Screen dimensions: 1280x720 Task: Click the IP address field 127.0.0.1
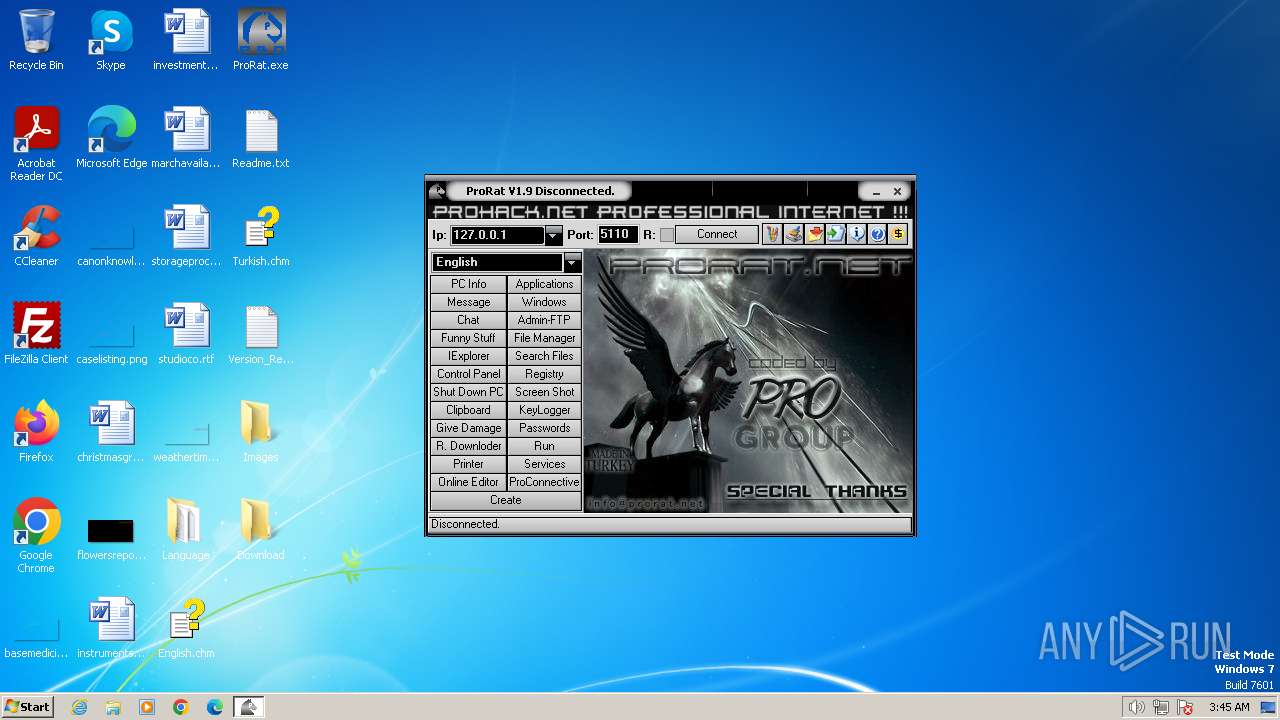[x=497, y=235]
